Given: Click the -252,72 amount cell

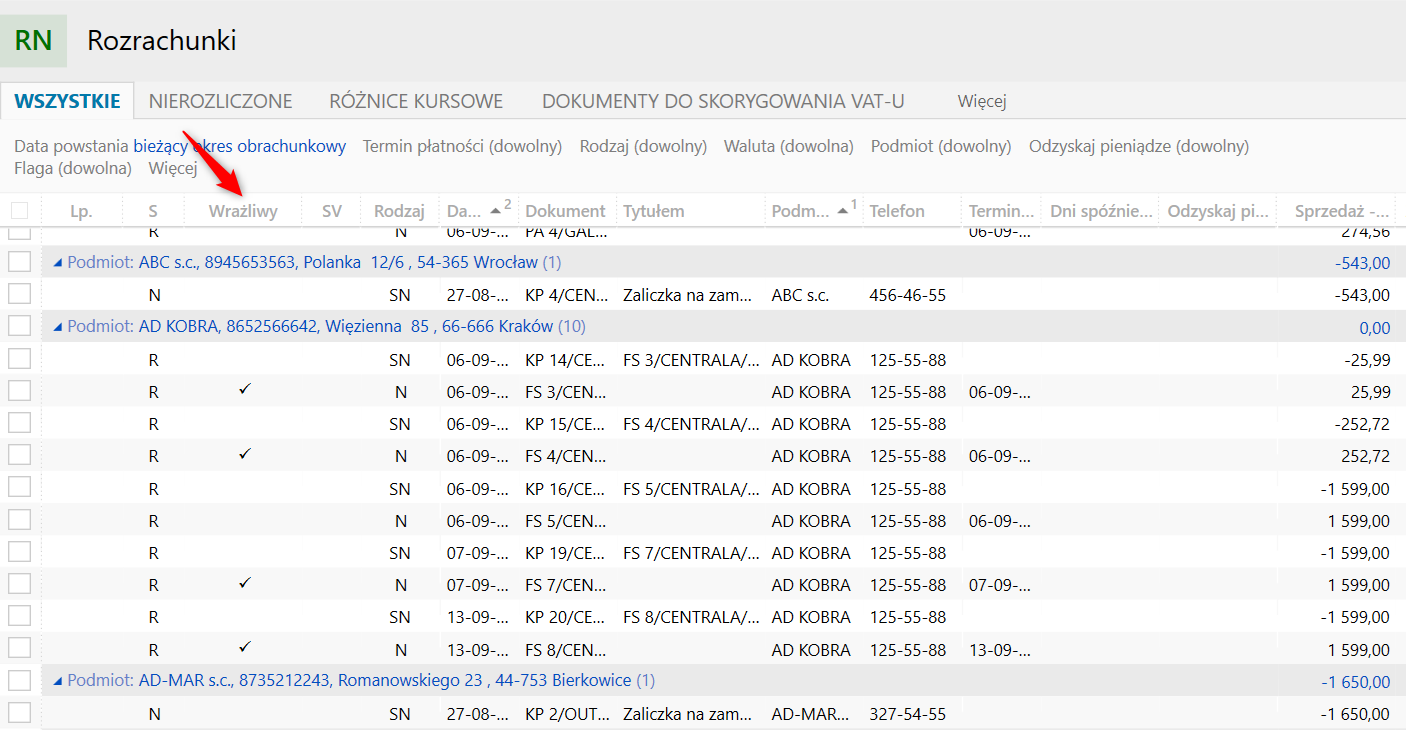Looking at the screenshot, I should click(x=1362, y=424).
